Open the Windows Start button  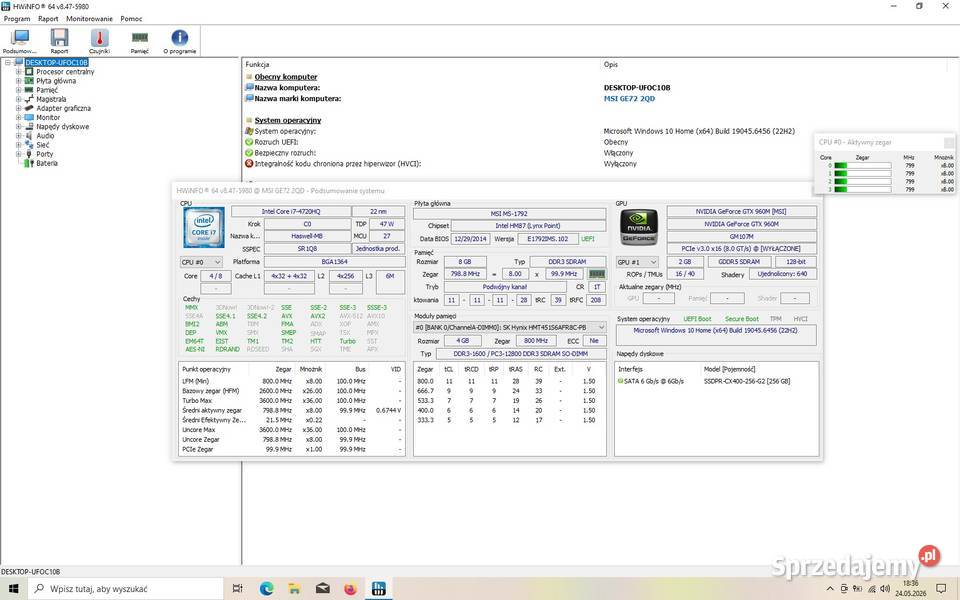point(13,588)
